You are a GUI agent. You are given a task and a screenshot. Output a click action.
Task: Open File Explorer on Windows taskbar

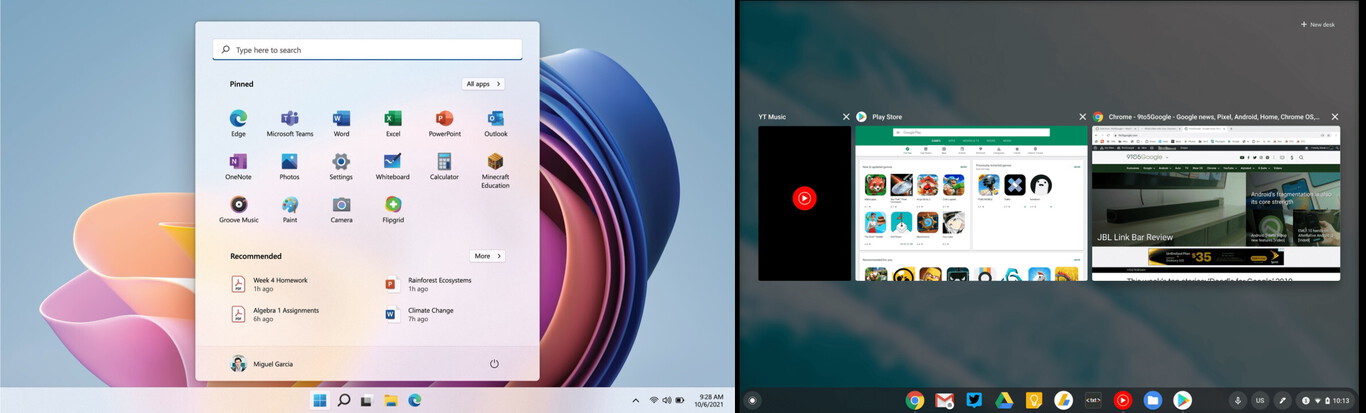[391, 400]
